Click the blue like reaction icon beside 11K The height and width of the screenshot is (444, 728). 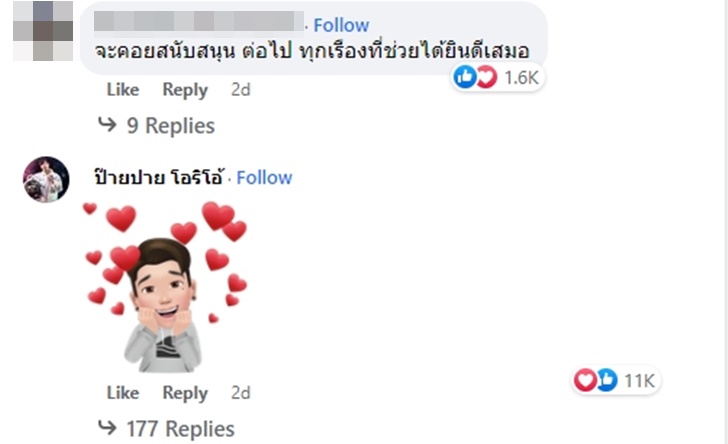pyautogui.click(x=605, y=380)
